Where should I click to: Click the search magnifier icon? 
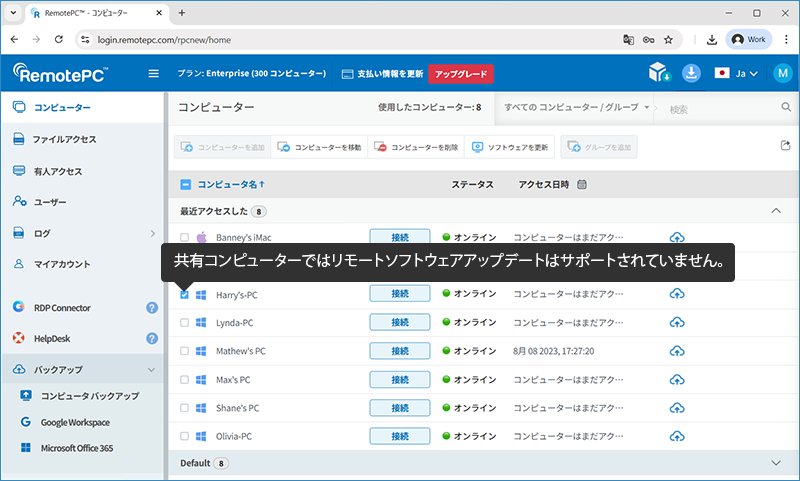[786, 107]
